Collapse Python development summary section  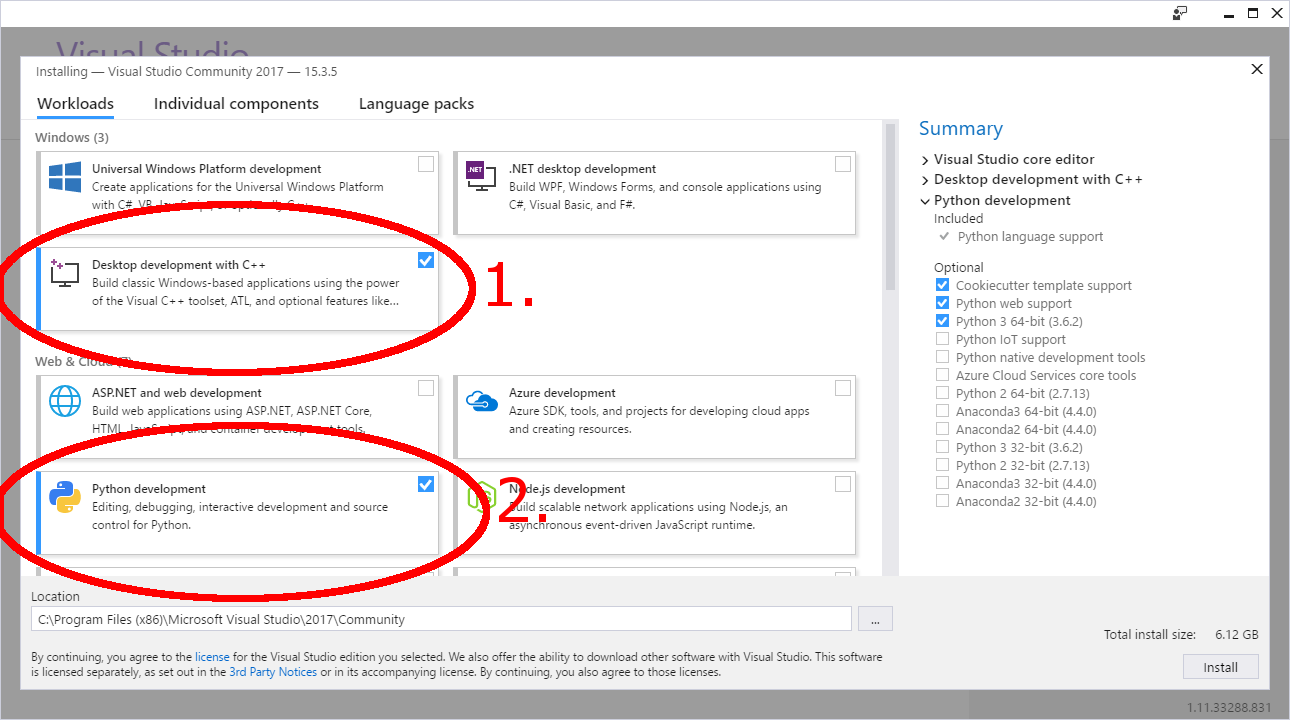[925, 201]
